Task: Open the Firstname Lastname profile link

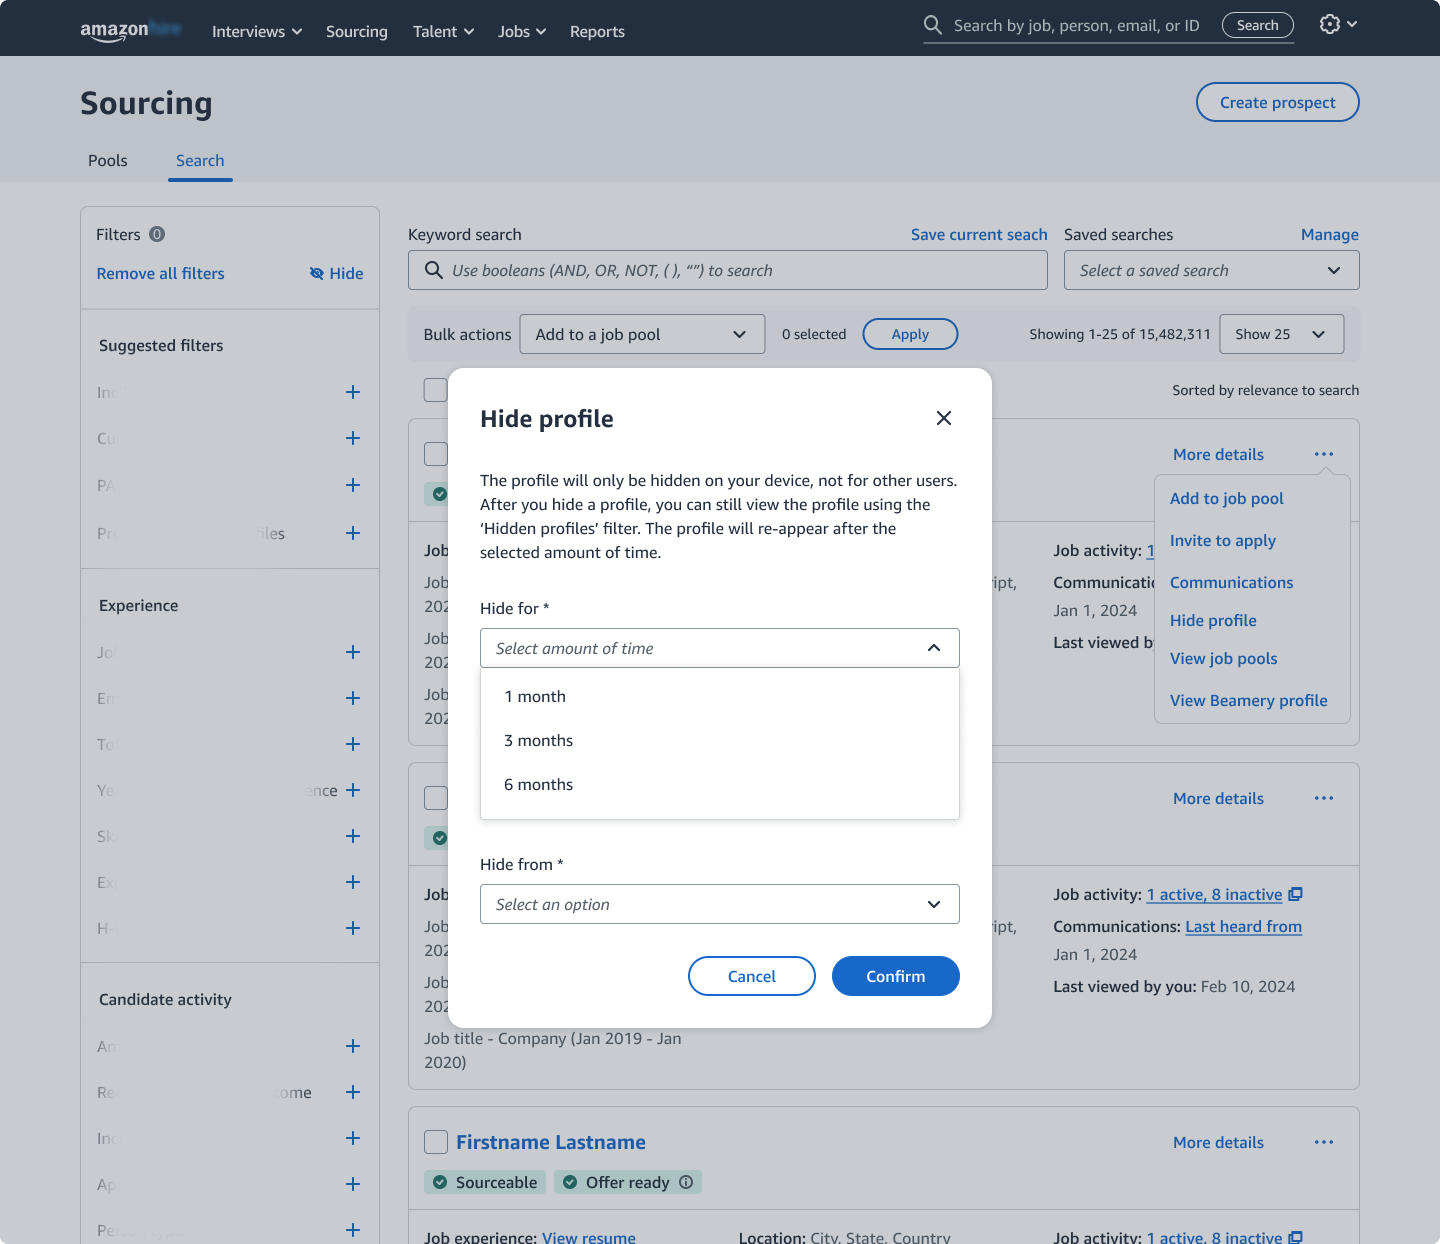Action: point(551,1142)
